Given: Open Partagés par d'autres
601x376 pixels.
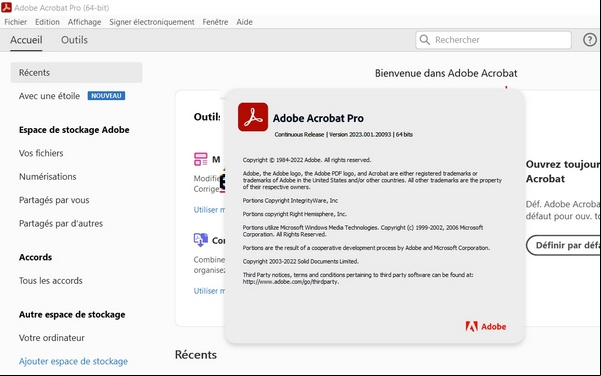Looking at the screenshot, I should [61, 223].
